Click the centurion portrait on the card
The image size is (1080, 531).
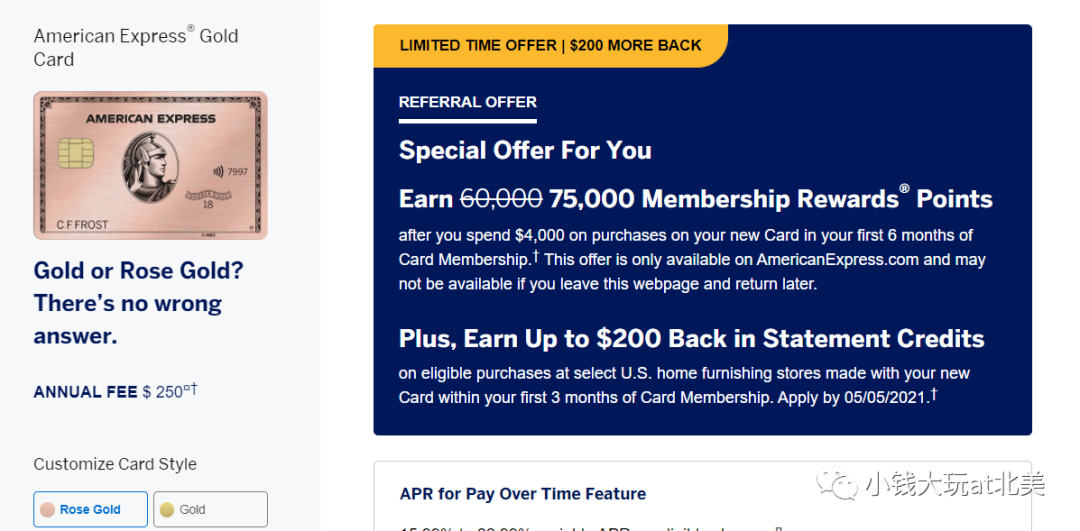(150, 167)
